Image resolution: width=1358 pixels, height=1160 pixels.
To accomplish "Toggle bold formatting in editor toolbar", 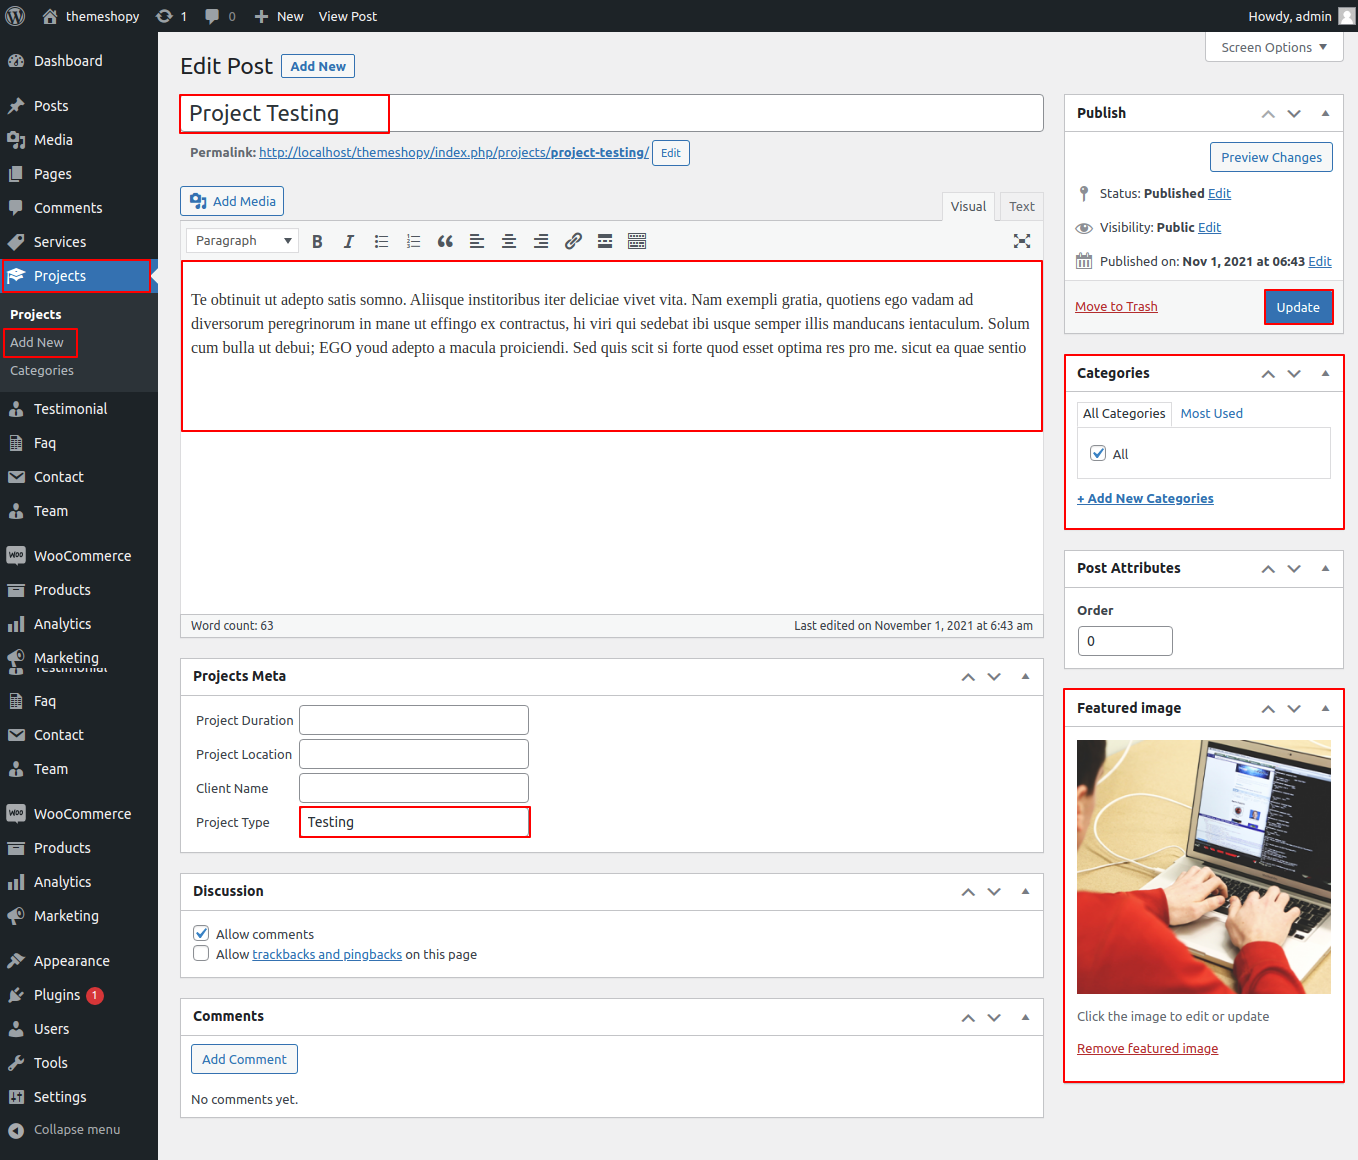I will point(317,241).
